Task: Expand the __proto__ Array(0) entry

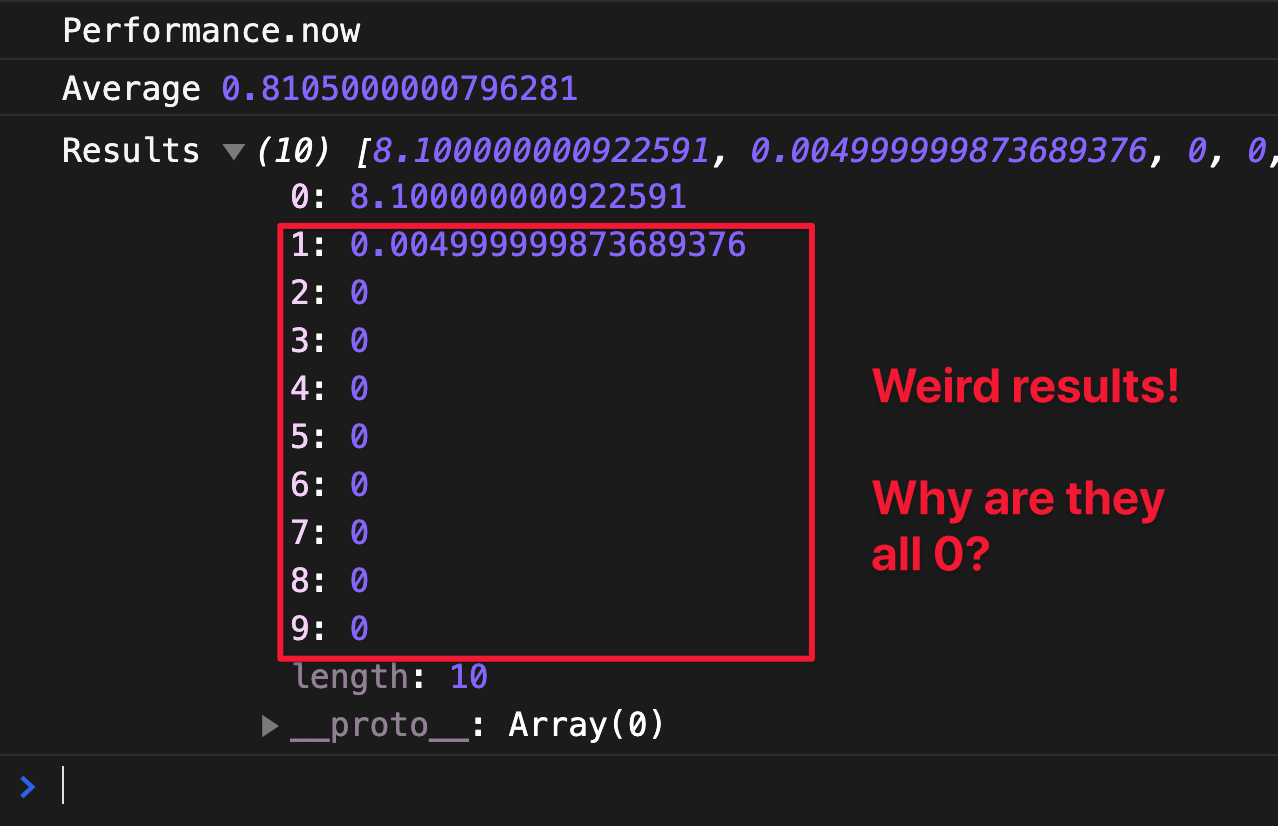Action: 269,725
